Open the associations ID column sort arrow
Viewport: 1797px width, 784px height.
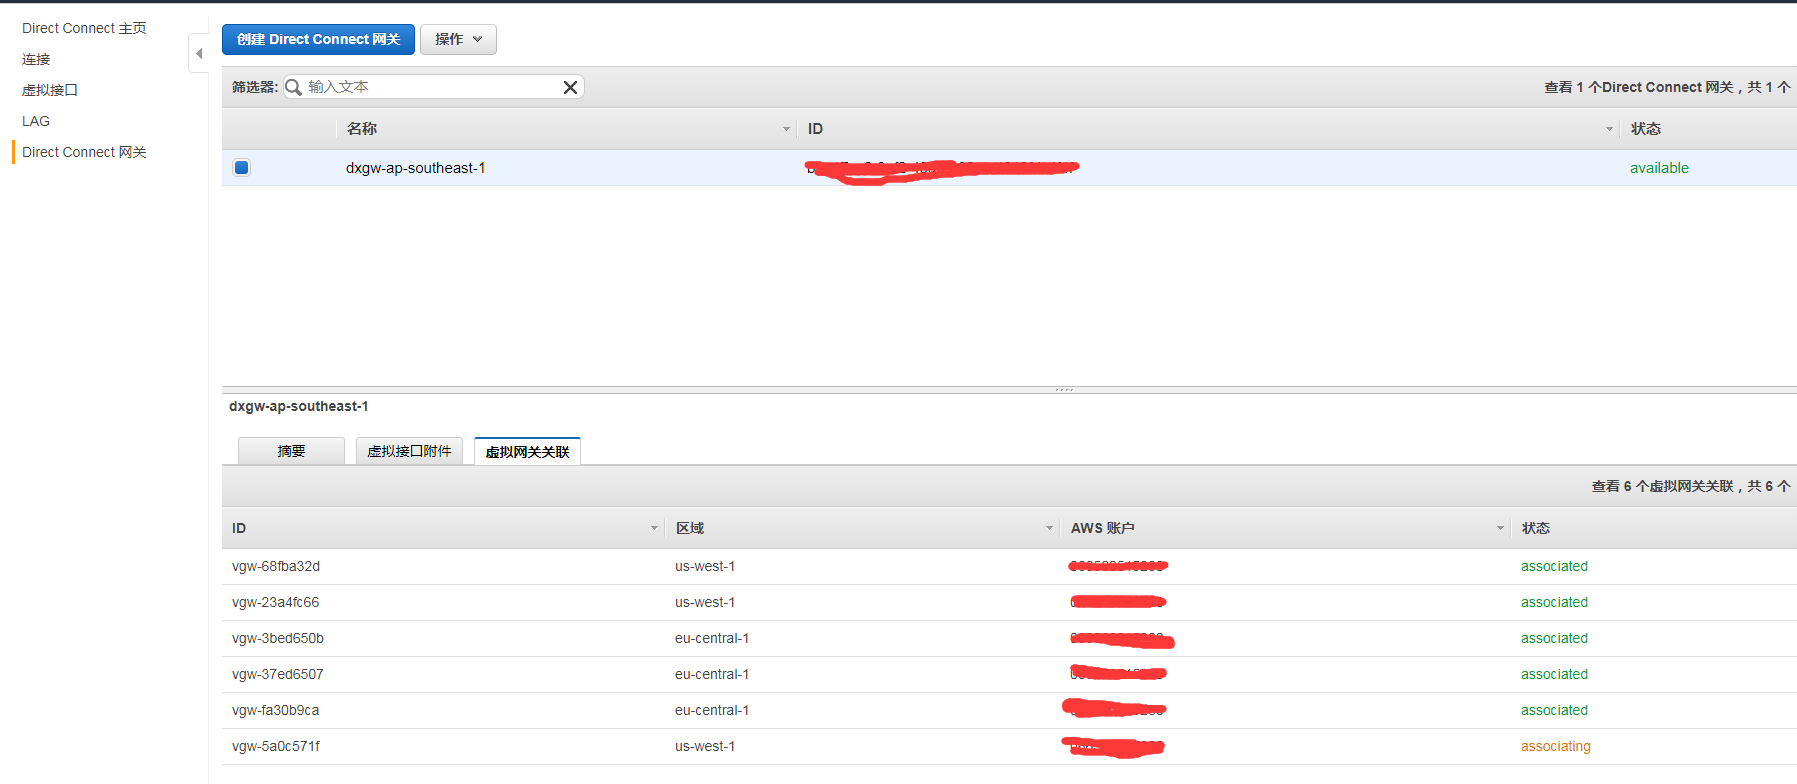(x=655, y=528)
